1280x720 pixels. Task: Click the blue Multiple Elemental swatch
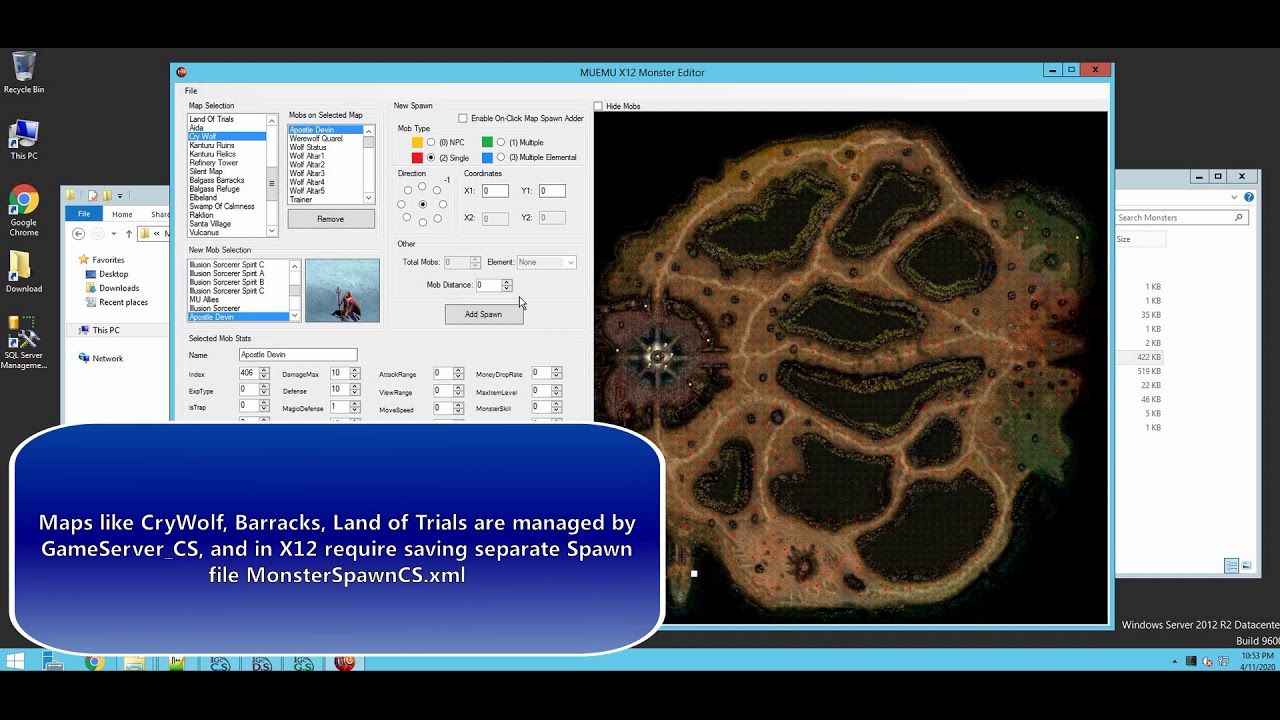tap(487, 158)
